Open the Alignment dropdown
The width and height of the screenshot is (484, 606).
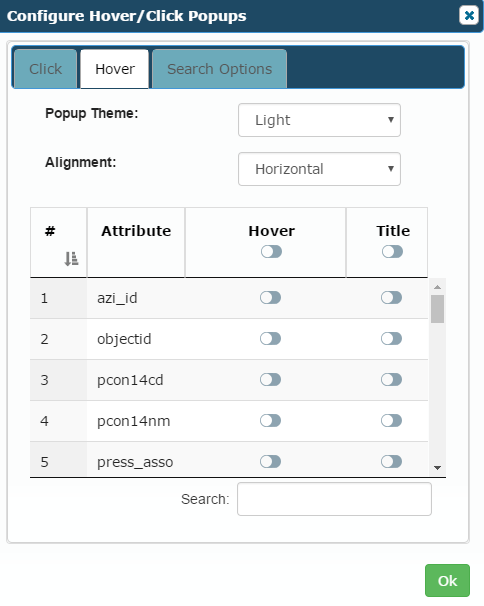(x=319, y=169)
